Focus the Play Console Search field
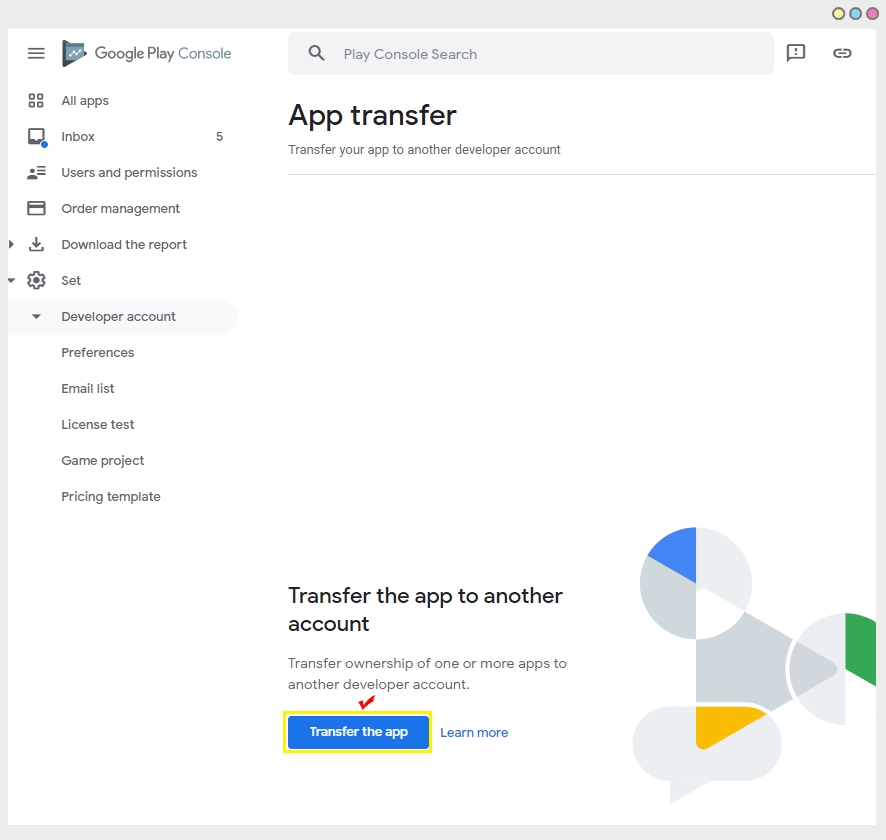The image size is (886, 840). pyautogui.click(x=531, y=54)
